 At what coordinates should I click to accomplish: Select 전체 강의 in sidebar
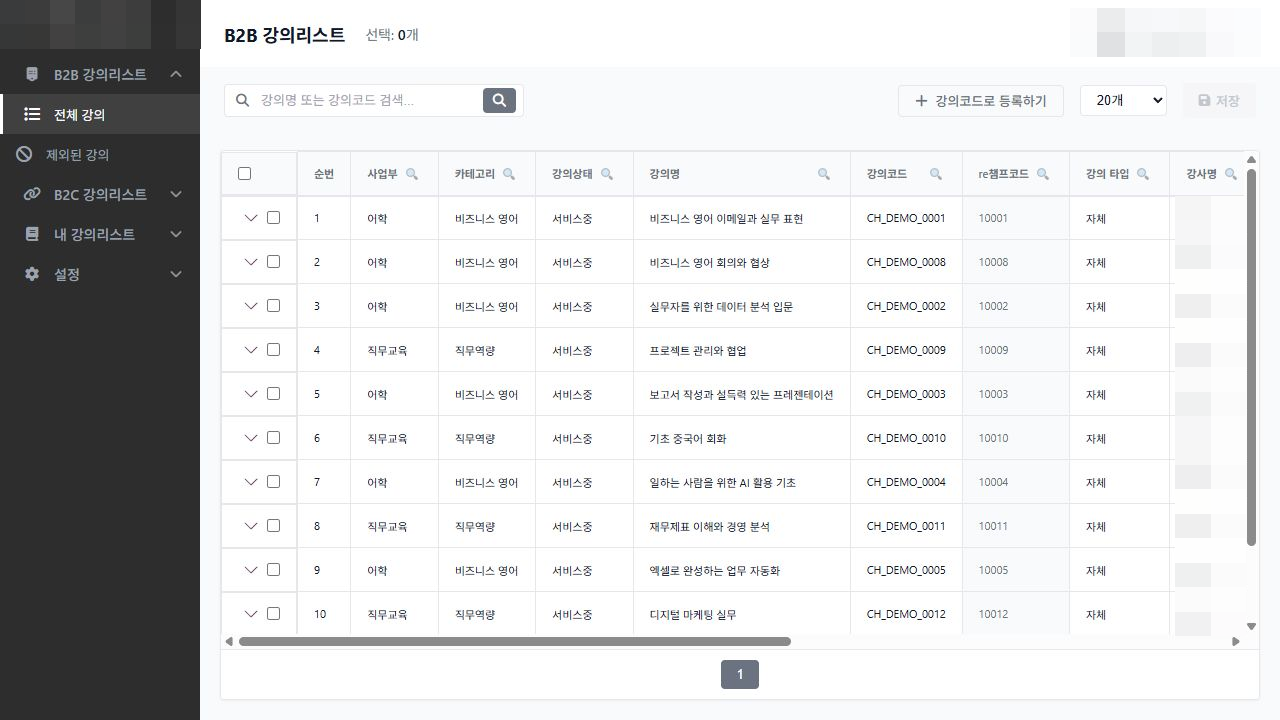click(100, 114)
